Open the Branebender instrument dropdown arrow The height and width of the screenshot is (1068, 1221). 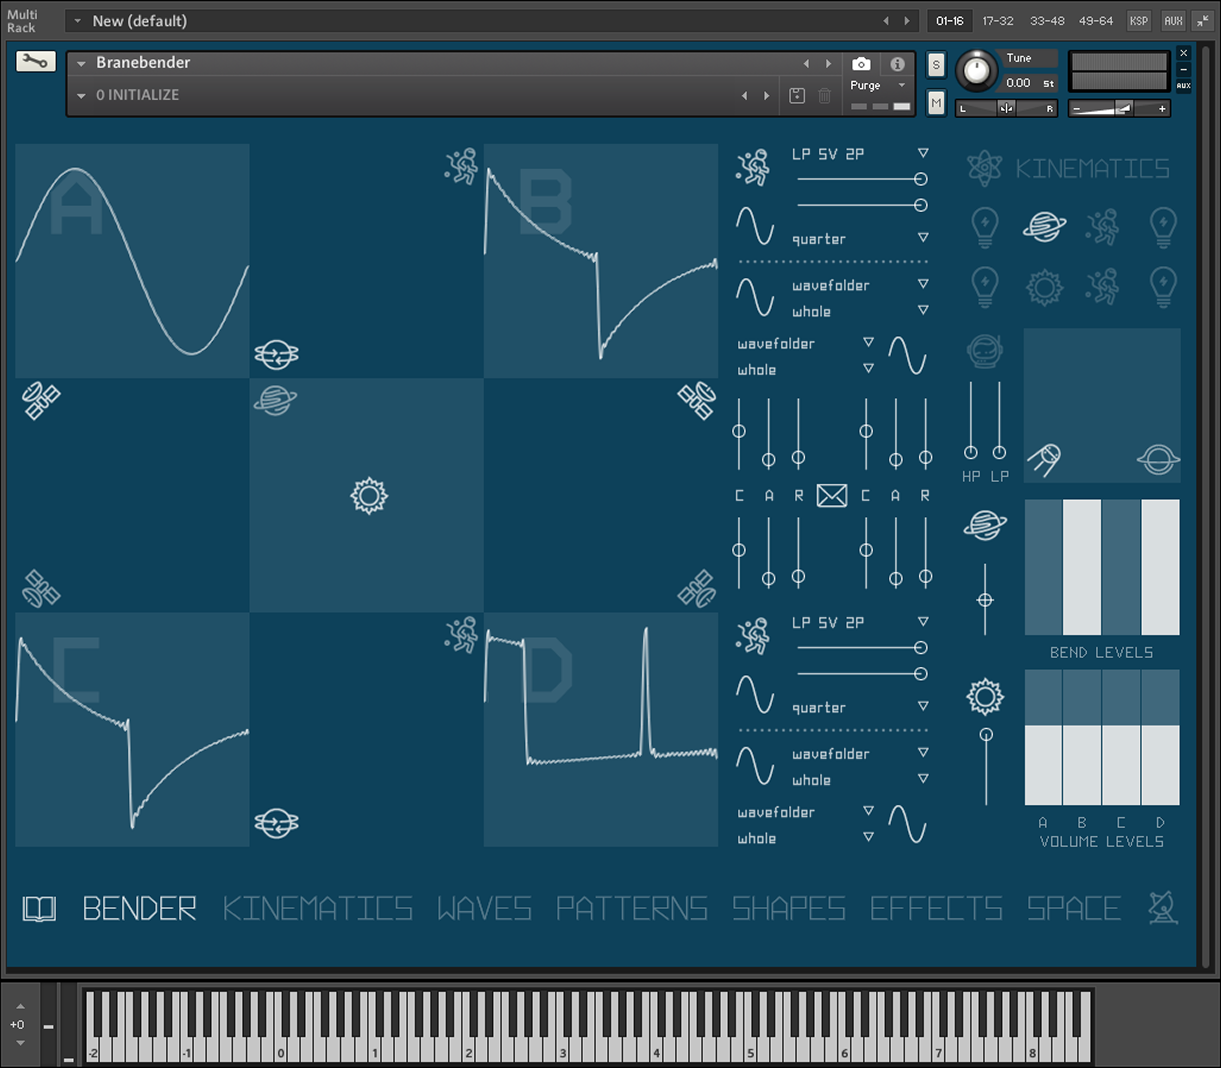tap(81, 63)
